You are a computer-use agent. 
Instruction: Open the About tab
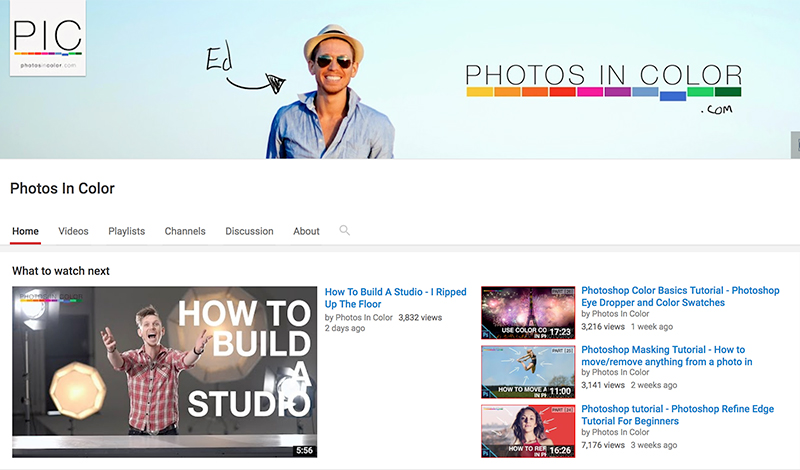306,231
